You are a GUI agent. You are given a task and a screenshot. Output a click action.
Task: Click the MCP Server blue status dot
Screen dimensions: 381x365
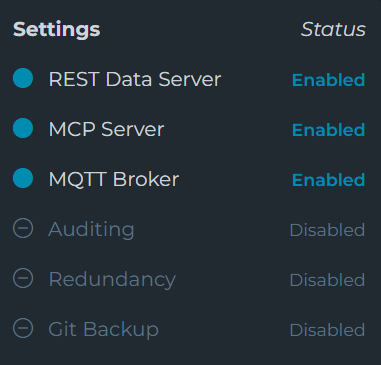click(x=23, y=128)
